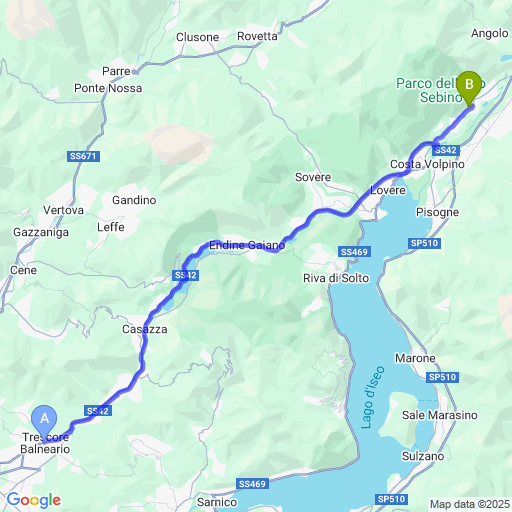Click the Google logo
The image size is (512, 512).
pyautogui.click(x=34, y=500)
